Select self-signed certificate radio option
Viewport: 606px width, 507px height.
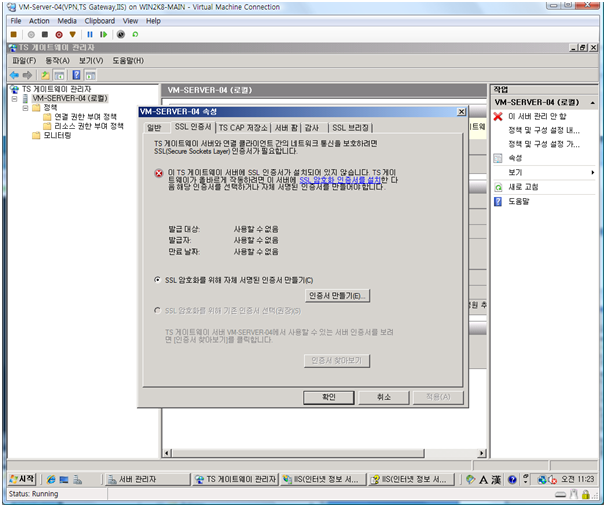(157, 279)
